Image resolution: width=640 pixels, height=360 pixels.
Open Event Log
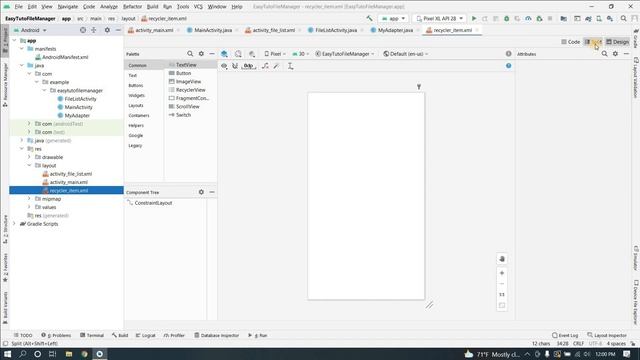coord(565,335)
